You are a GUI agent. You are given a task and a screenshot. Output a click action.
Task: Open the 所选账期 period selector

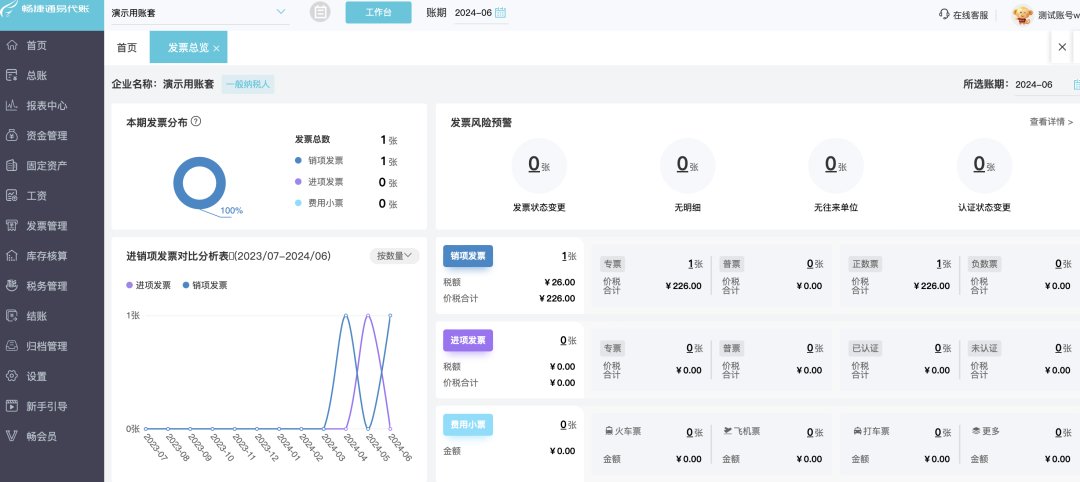(1075, 85)
